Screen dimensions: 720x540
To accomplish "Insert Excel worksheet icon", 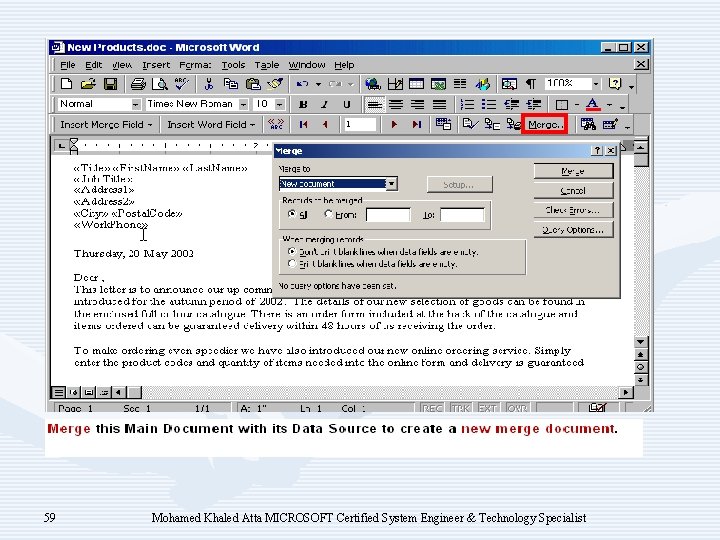I will [x=439, y=84].
